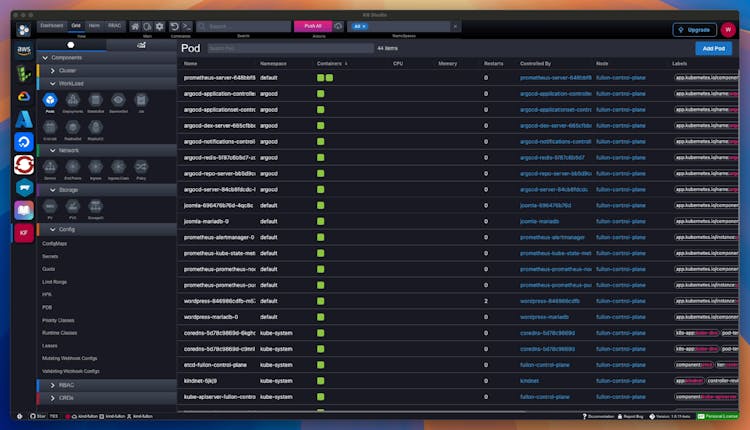Viewport: 750px width, 430px height.
Task: Open Limit Range in the Config list
Action: [x=55, y=282]
